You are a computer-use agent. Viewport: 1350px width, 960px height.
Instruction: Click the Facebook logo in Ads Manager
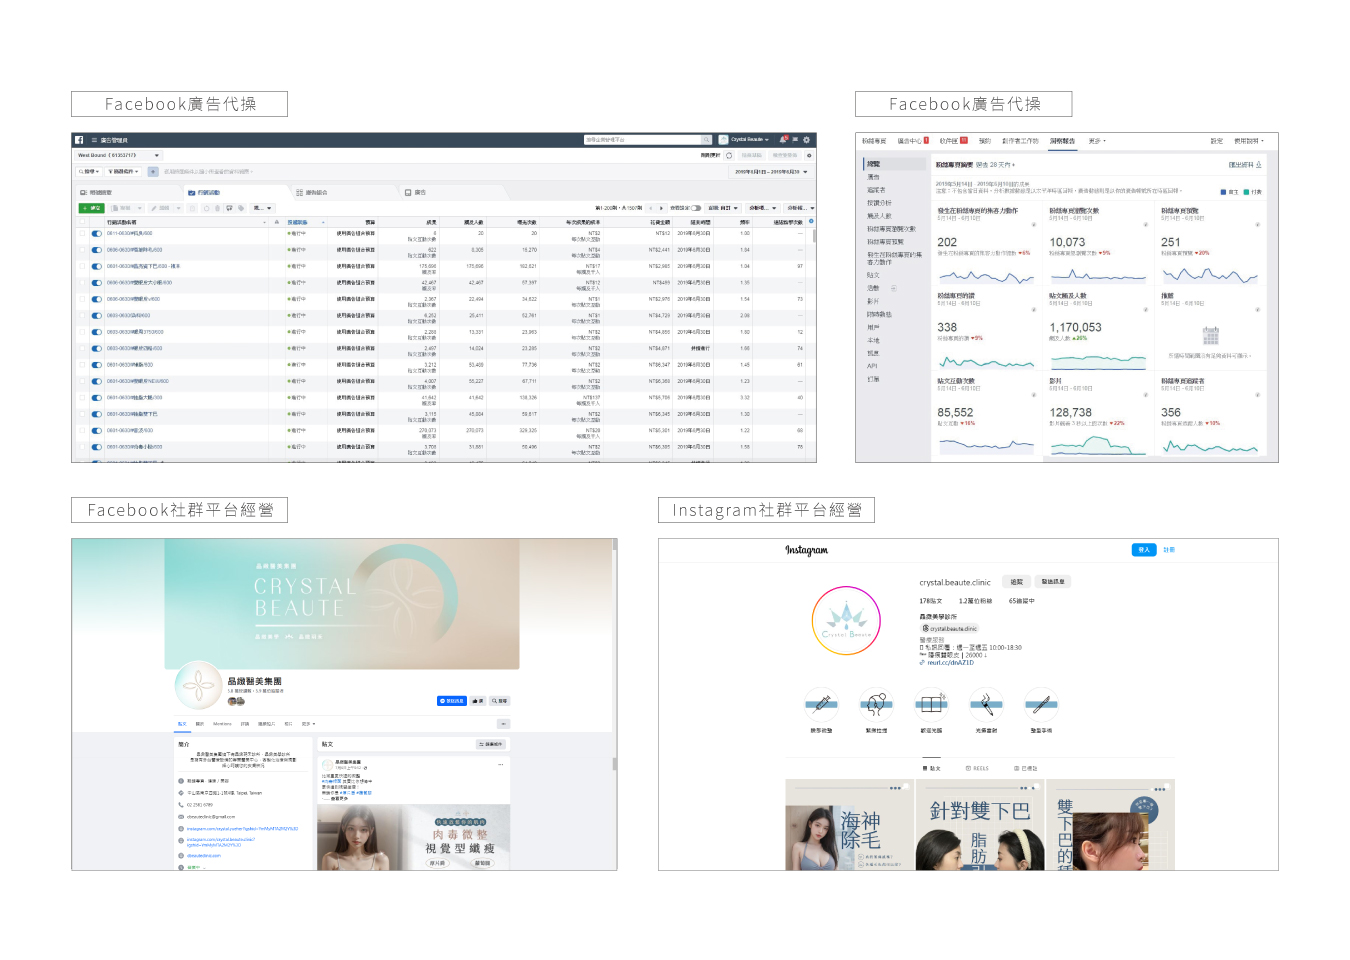(79, 140)
